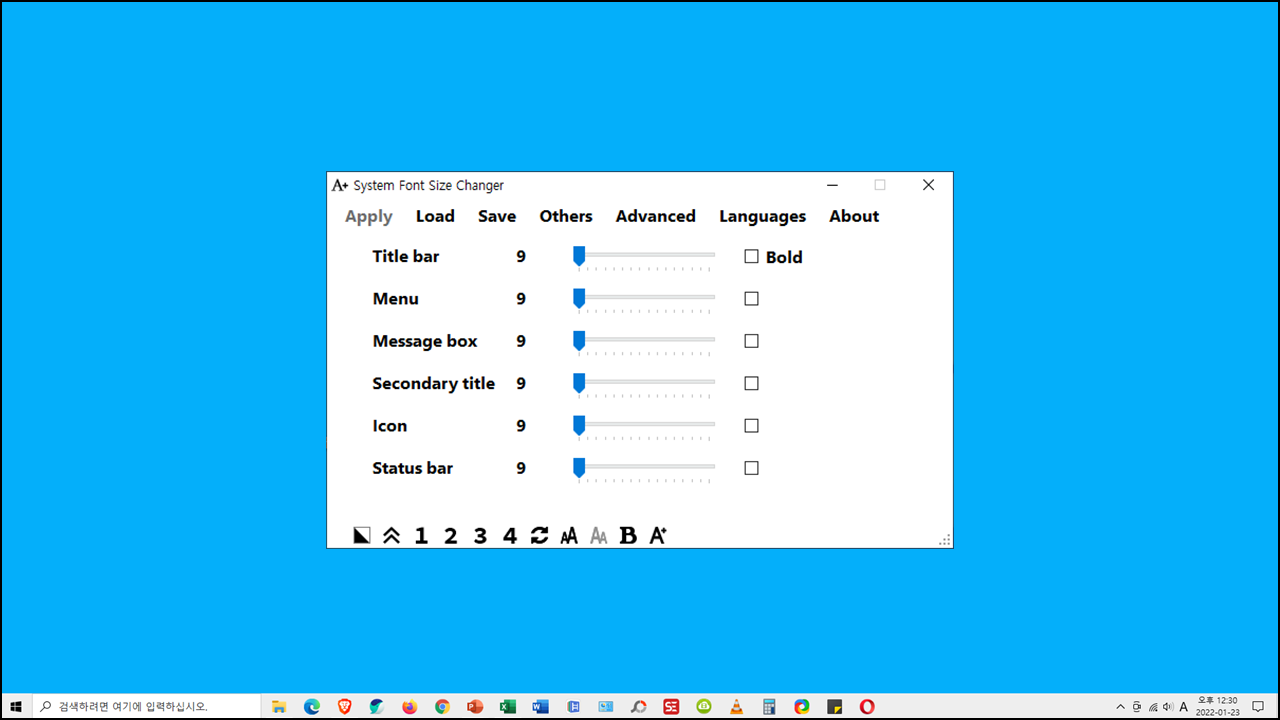Toggle the black-and-white theme icon

[x=362, y=536]
